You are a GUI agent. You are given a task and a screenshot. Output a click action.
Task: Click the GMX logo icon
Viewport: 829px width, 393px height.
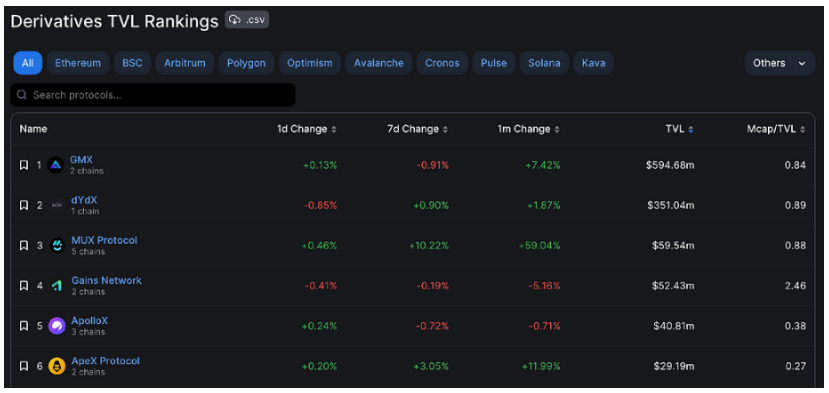(x=56, y=165)
